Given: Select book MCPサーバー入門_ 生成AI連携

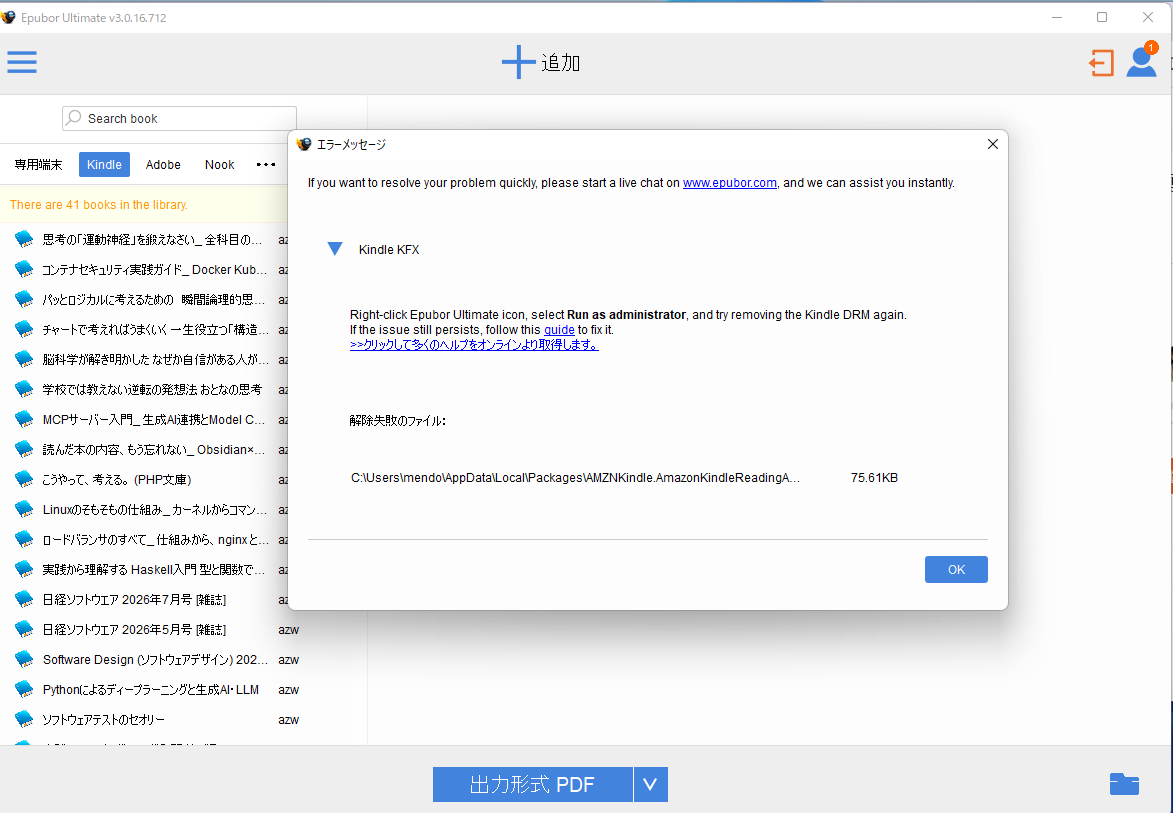Looking at the screenshot, I should 154,419.
